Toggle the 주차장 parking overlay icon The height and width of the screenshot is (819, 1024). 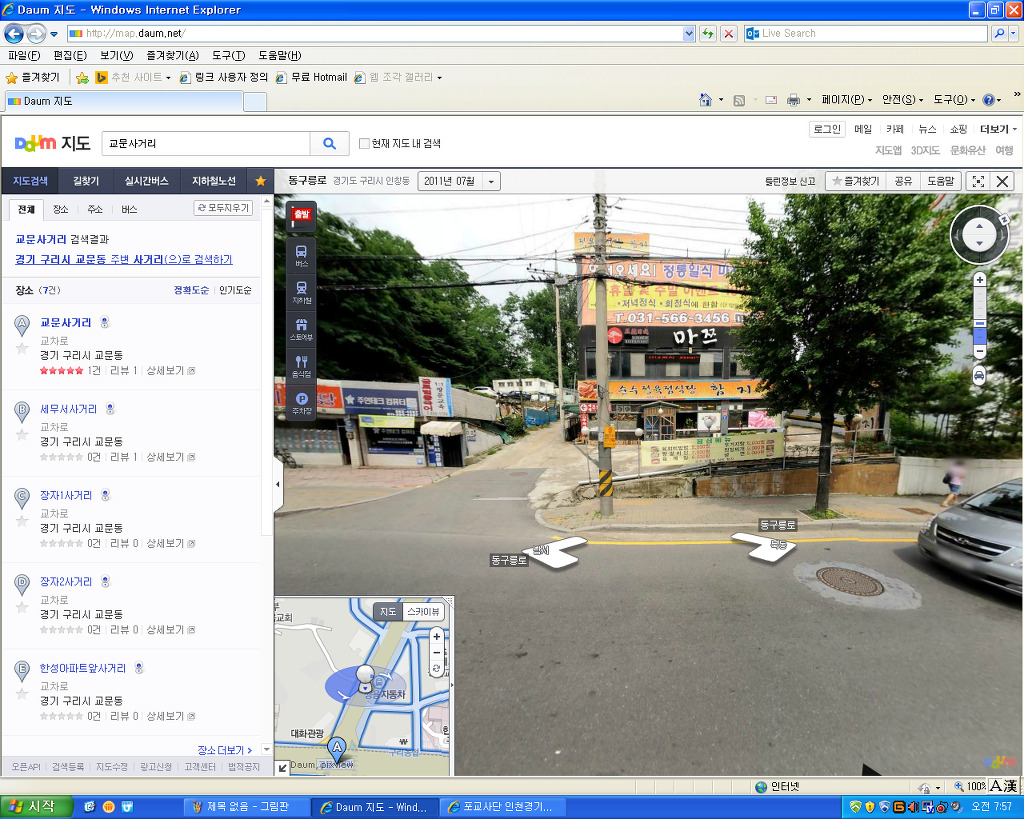301,402
